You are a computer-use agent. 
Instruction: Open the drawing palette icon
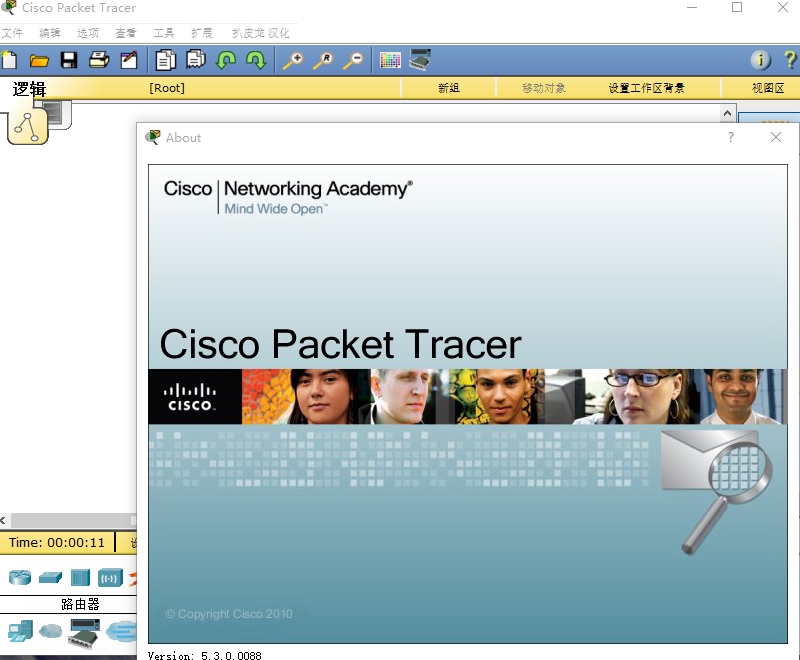(390, 60)
